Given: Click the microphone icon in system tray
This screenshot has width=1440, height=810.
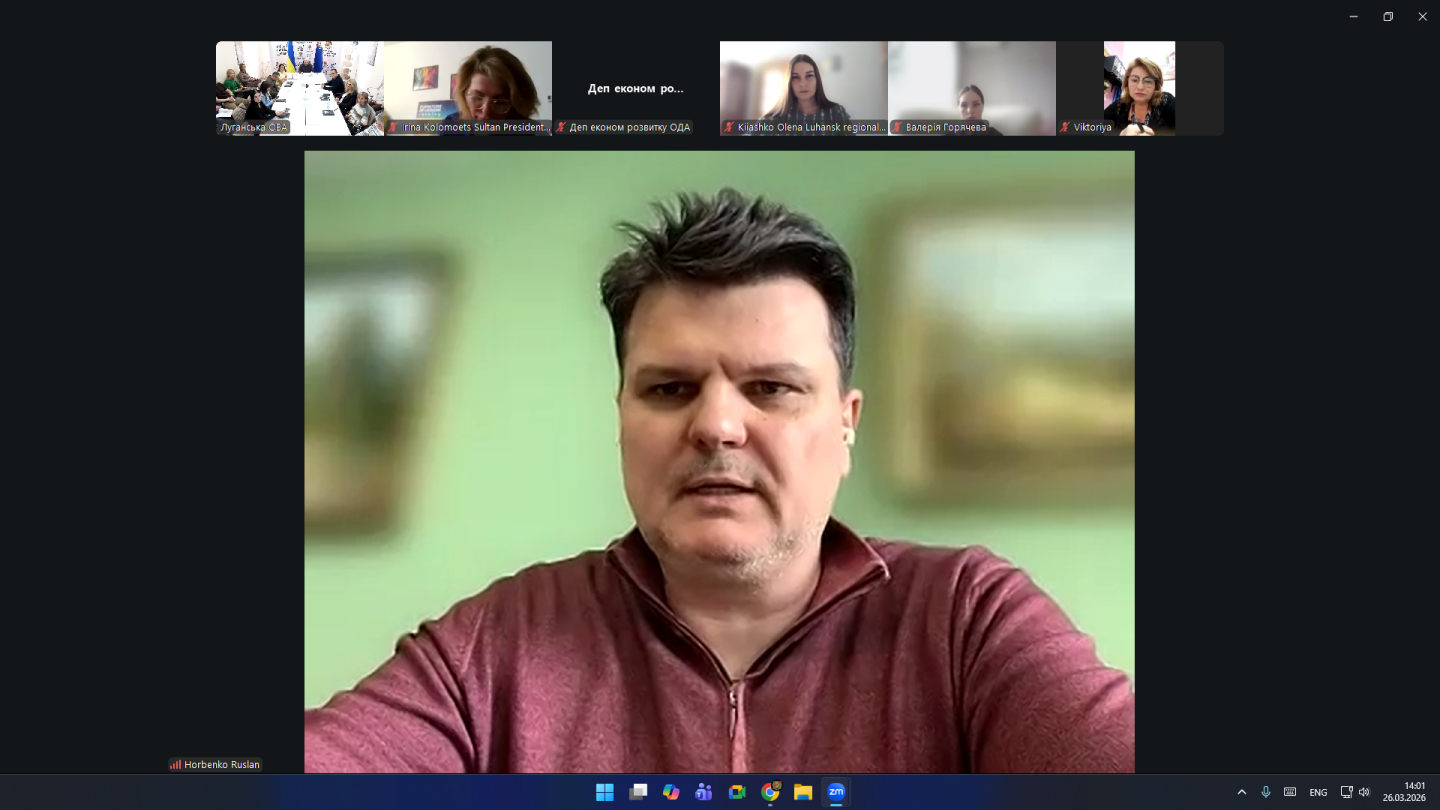Looking at the screenshot, I should pyautogui.click(x=1266, y=792).
